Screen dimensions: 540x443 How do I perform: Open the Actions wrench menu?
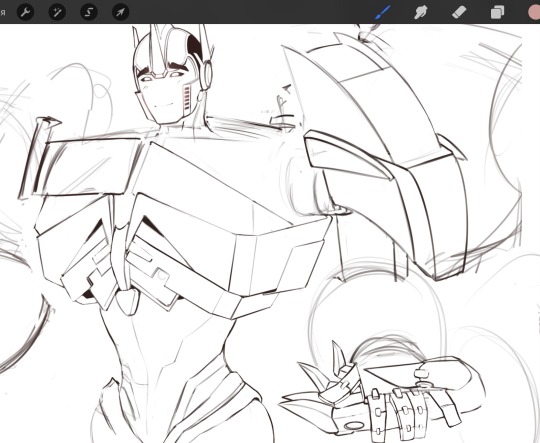click(25, 13)
